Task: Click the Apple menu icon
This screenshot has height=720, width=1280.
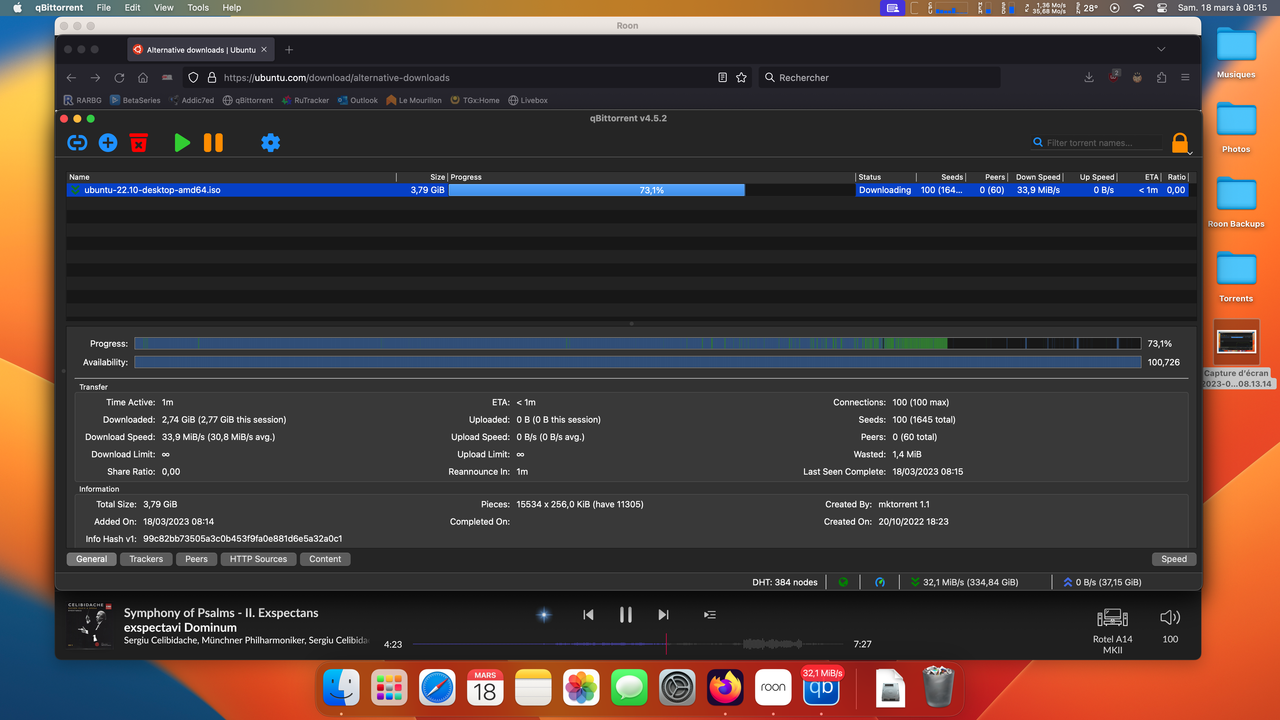Action: point(17,7)
